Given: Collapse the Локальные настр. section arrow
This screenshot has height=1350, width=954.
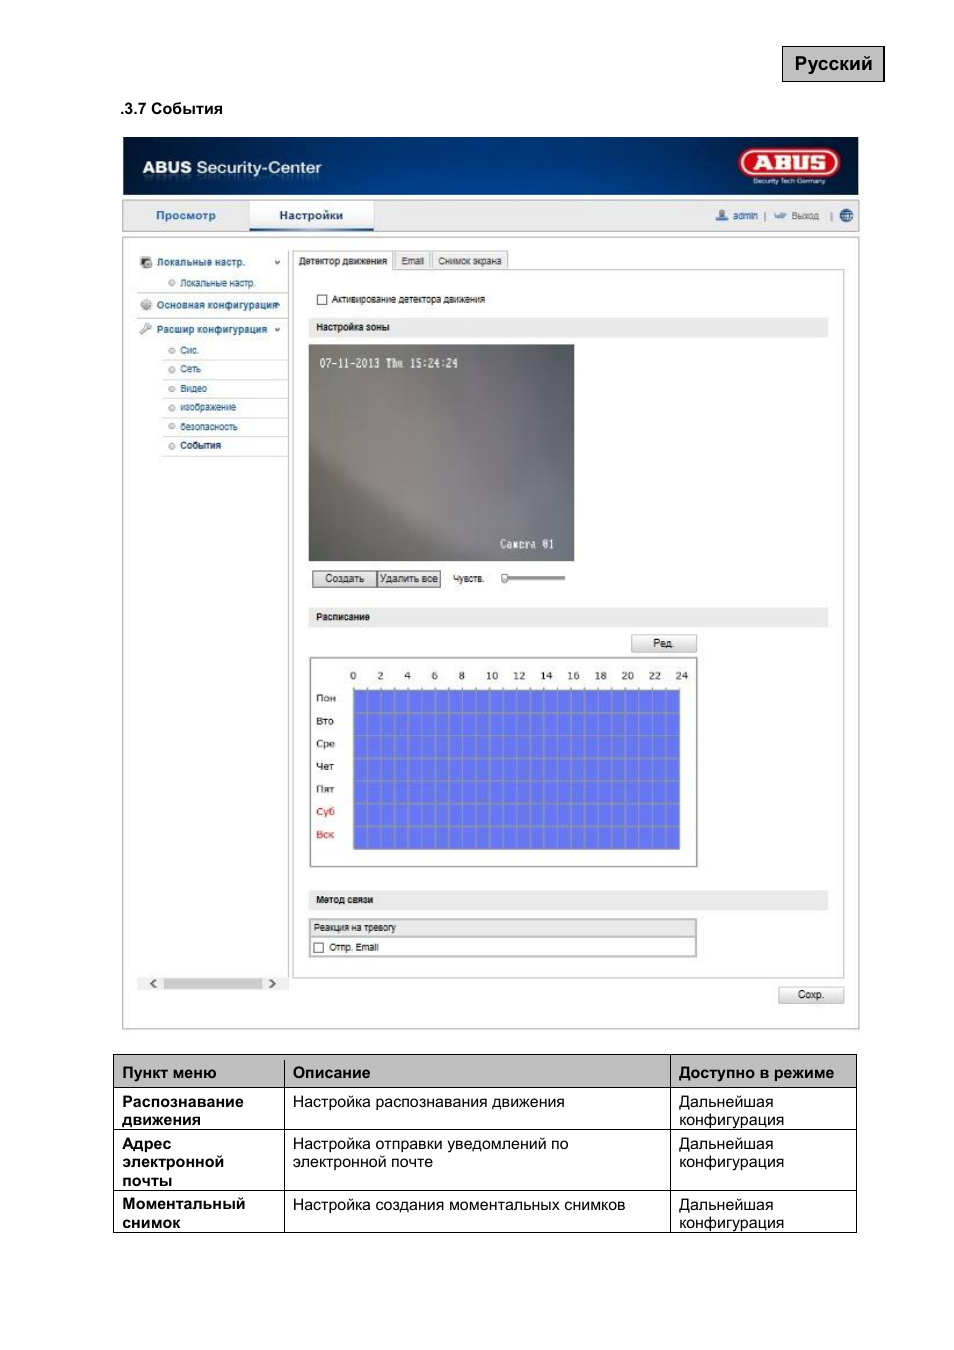Looking at the screenshot, I should click(277, 262).
